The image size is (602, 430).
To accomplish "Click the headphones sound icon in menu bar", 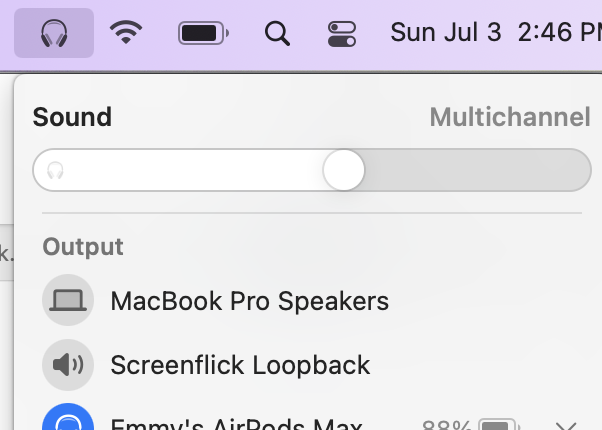I will point(54,33).
